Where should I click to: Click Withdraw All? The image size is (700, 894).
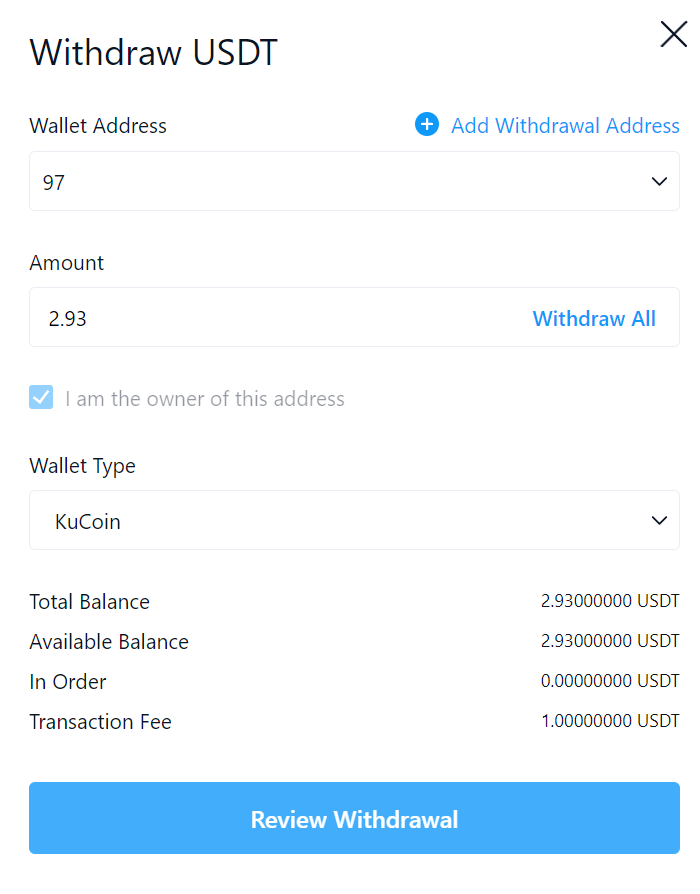[x=594, y=319]
